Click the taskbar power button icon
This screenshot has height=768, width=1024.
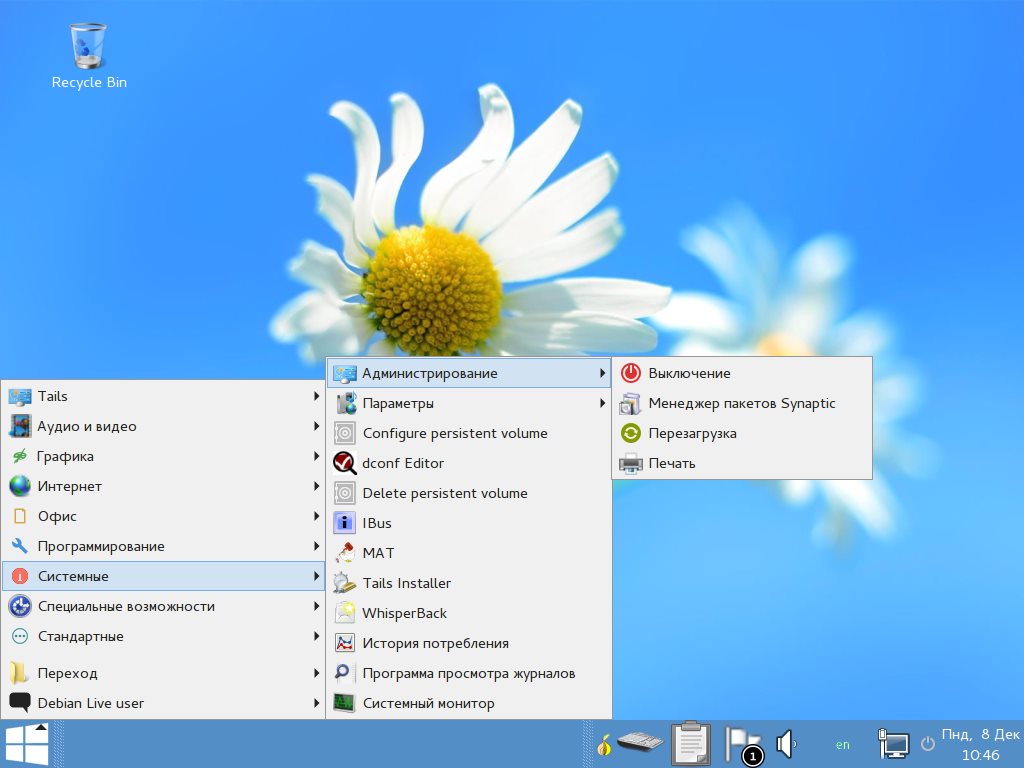(x=928, y=743)
